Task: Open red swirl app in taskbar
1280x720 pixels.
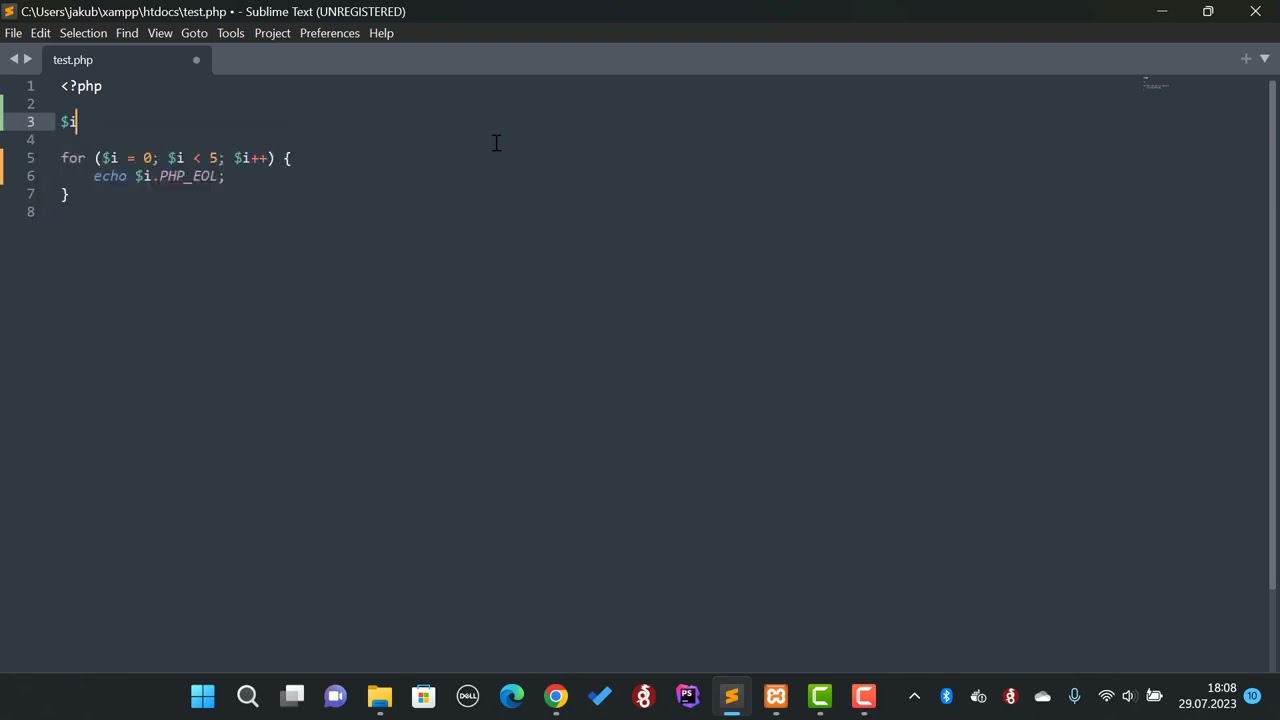Action: pyautogui.click(x=644, y=696)
